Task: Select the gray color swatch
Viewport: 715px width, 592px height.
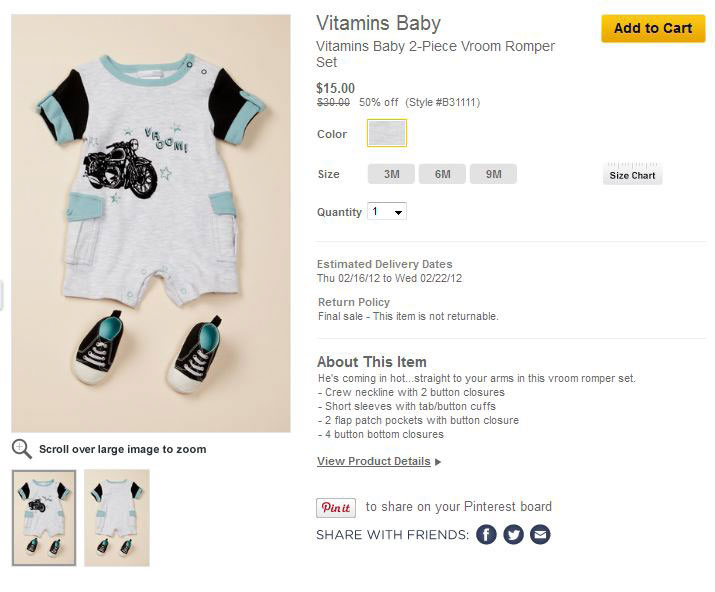Action: point(386,133)
